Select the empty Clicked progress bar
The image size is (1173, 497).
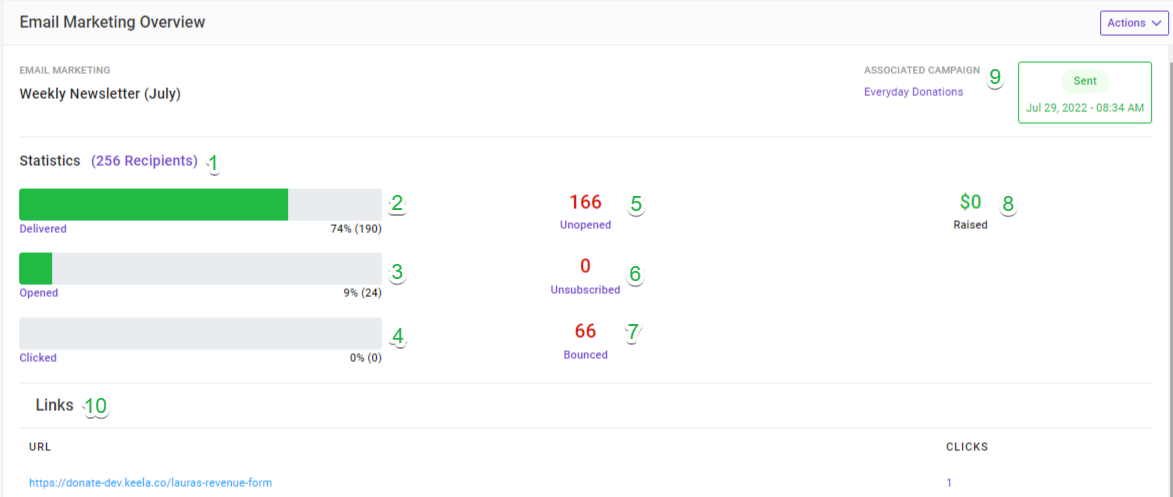200,333
